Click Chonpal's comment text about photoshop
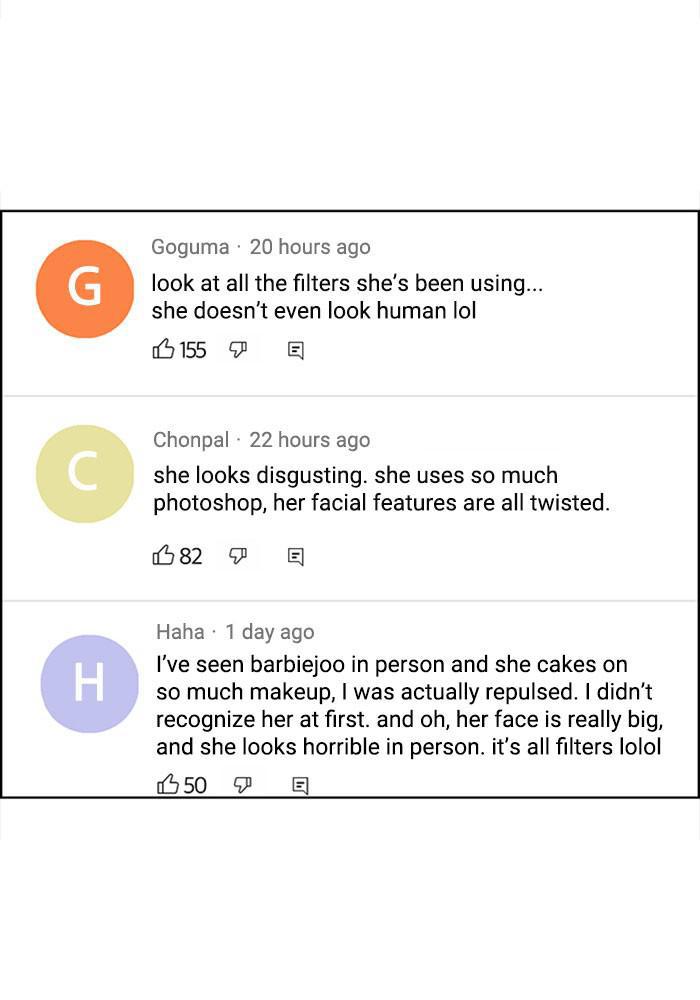This screenshot has width=700, height=1000. pos(380,489)
